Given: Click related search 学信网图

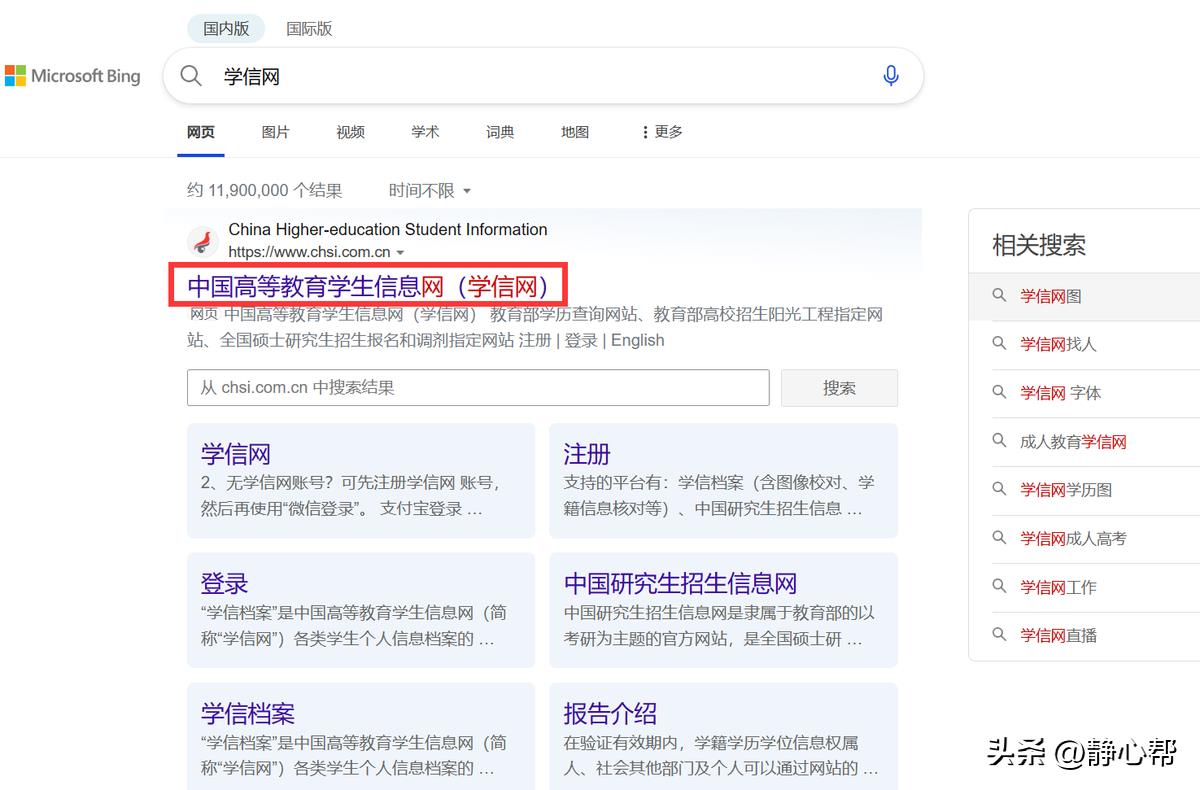Looking at the screenshot, I should [x=1051, y=296].
